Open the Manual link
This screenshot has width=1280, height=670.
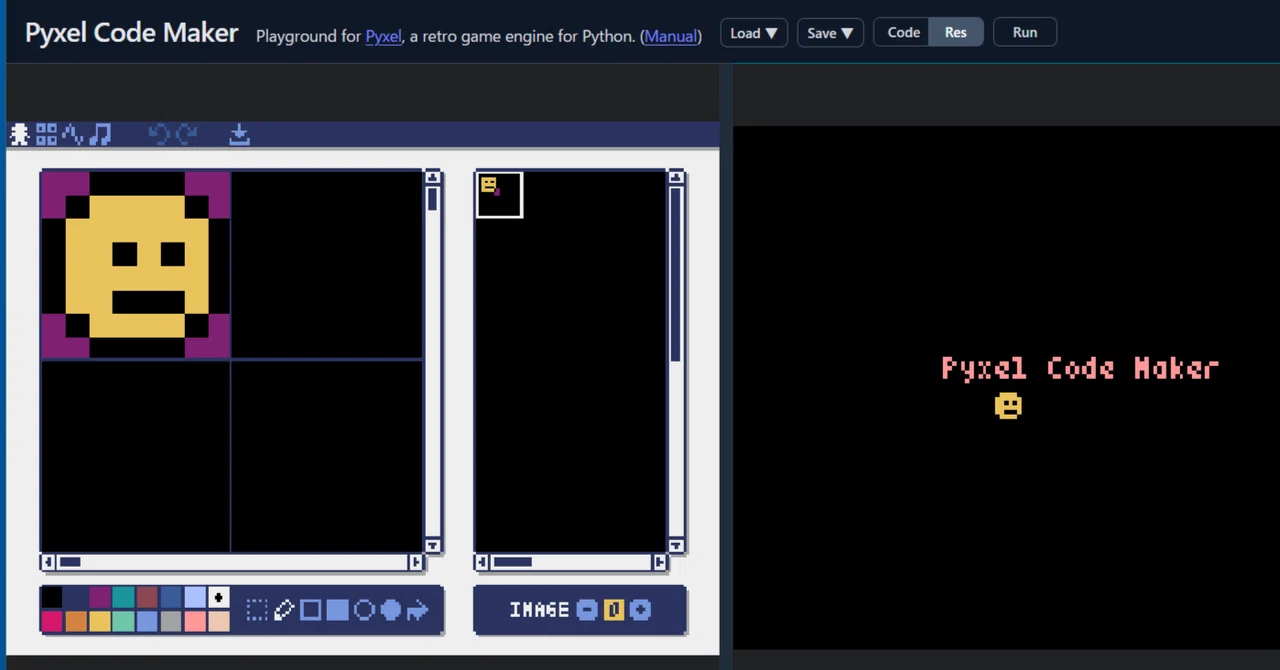pyautogui.click(x=670, y=36)
